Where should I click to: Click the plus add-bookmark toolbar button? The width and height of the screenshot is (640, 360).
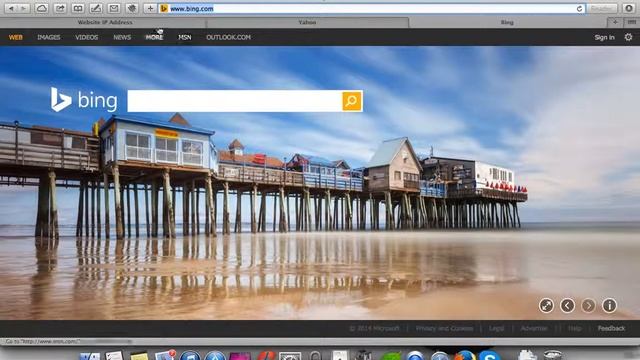click(x=150, y=9)
